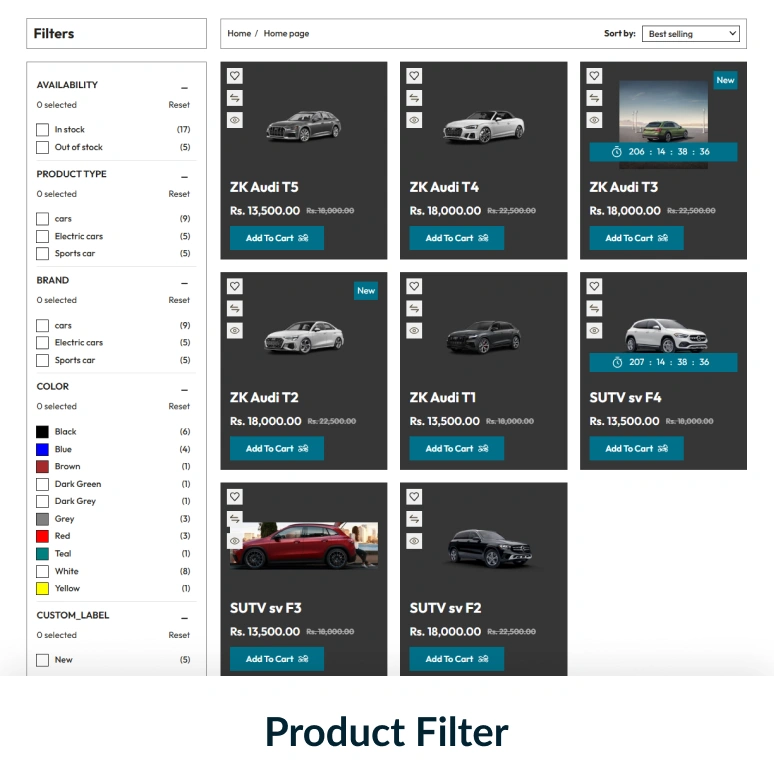Quick view the ZK Audi T5

pyautogui.click(x=234, y=120)
